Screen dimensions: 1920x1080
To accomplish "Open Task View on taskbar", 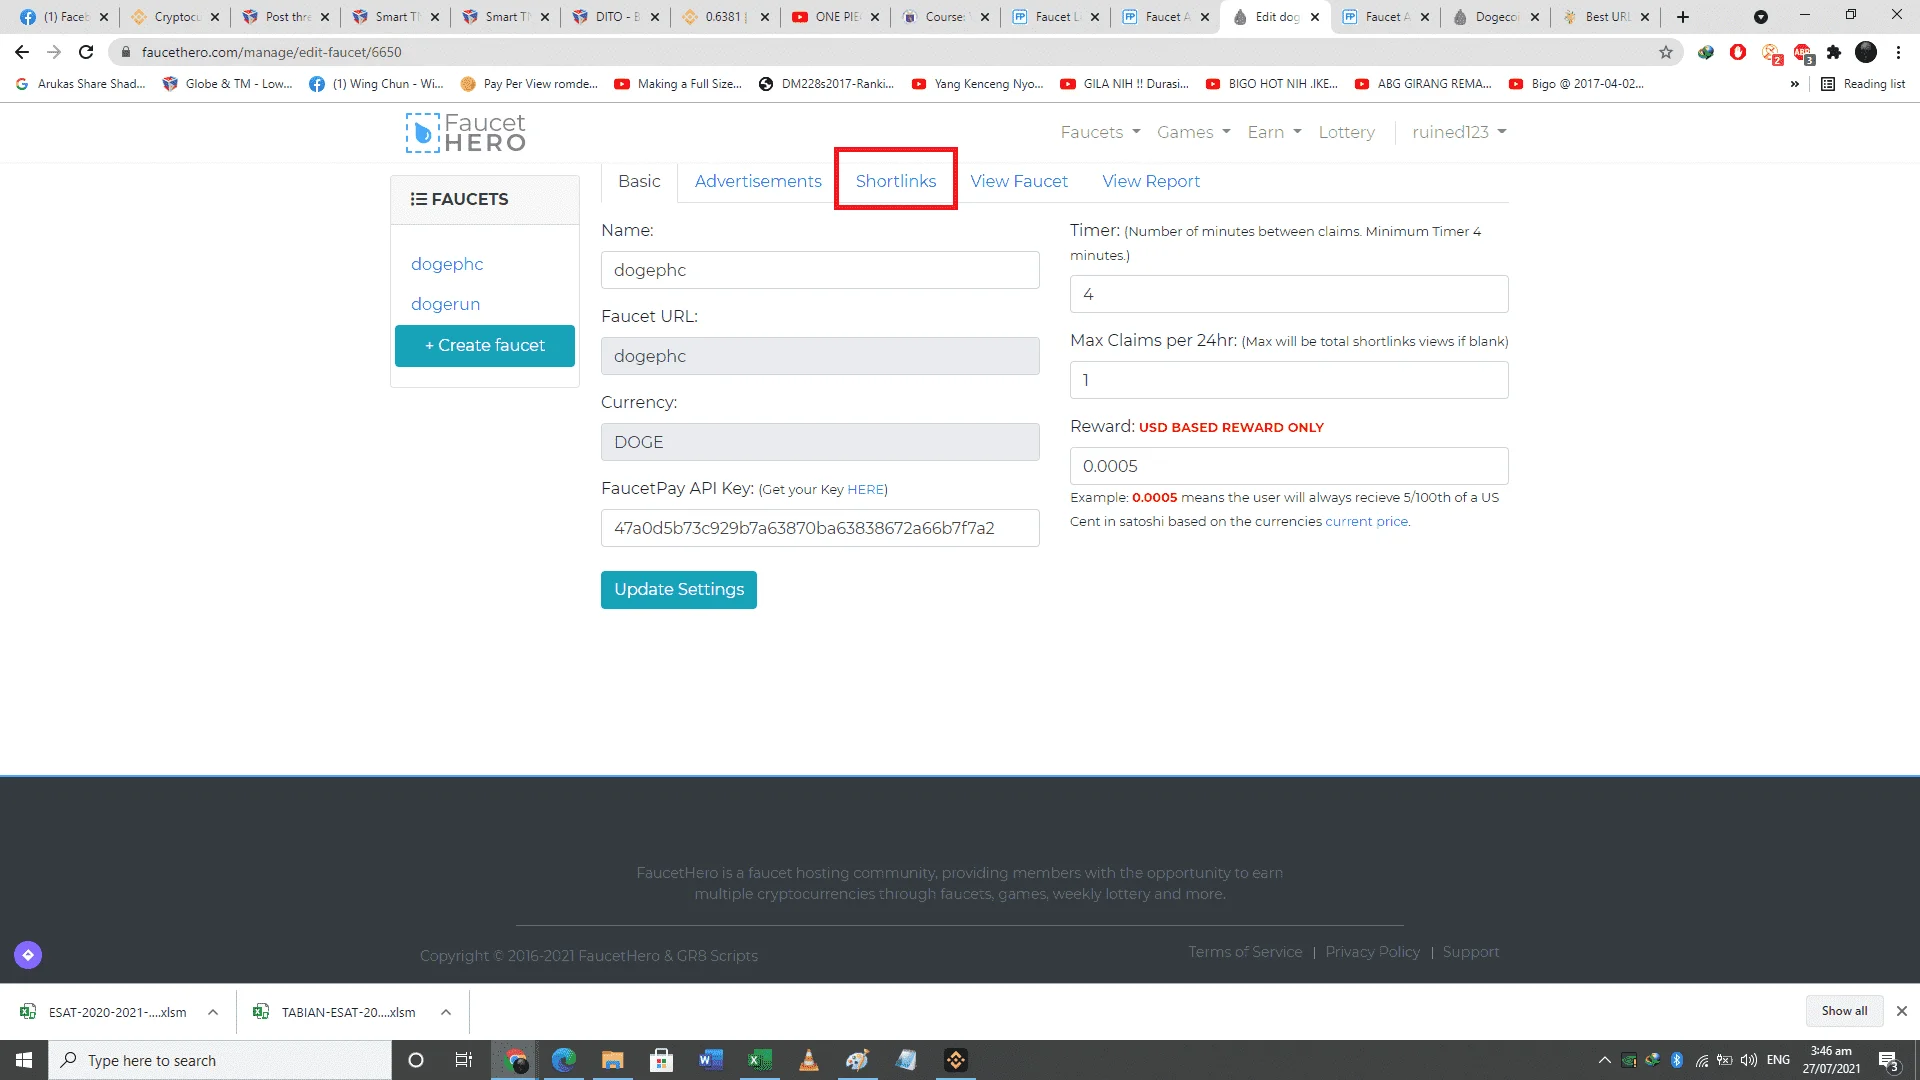I will tap(463, 1060).
